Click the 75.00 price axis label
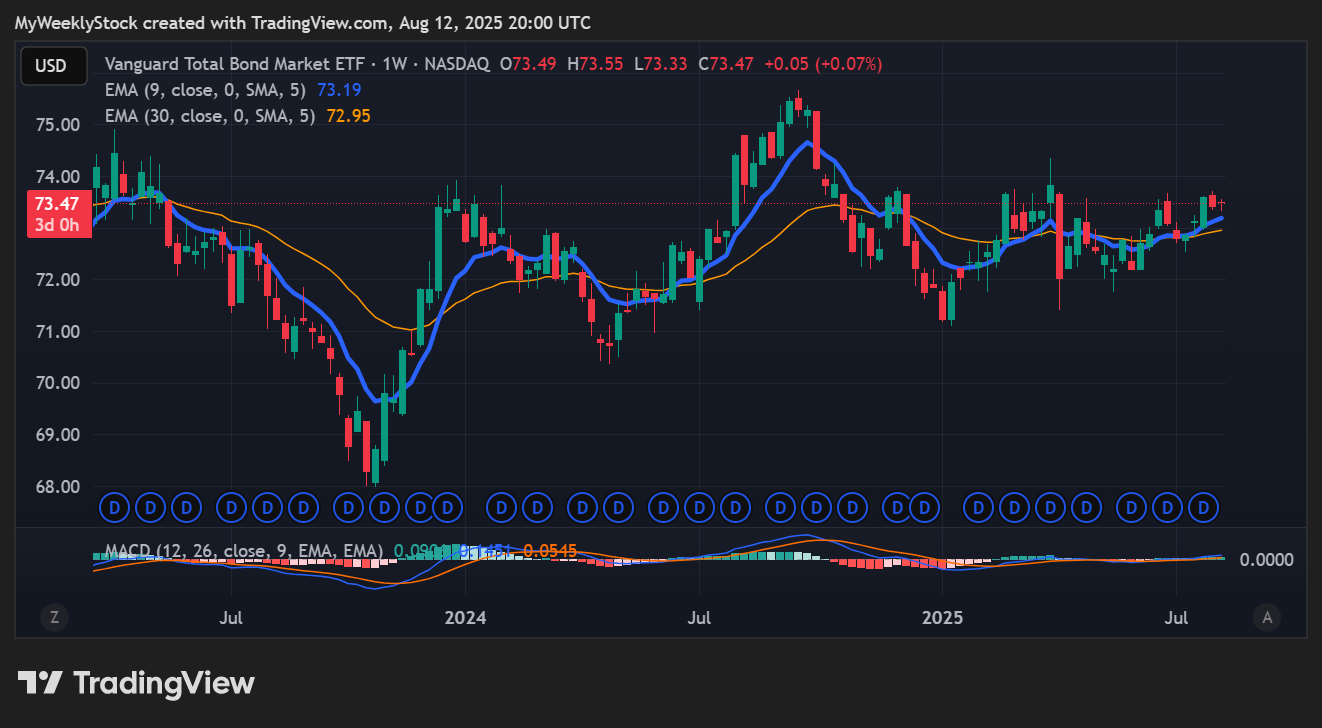Screen dimensions: 1322x728 (57, 125)
